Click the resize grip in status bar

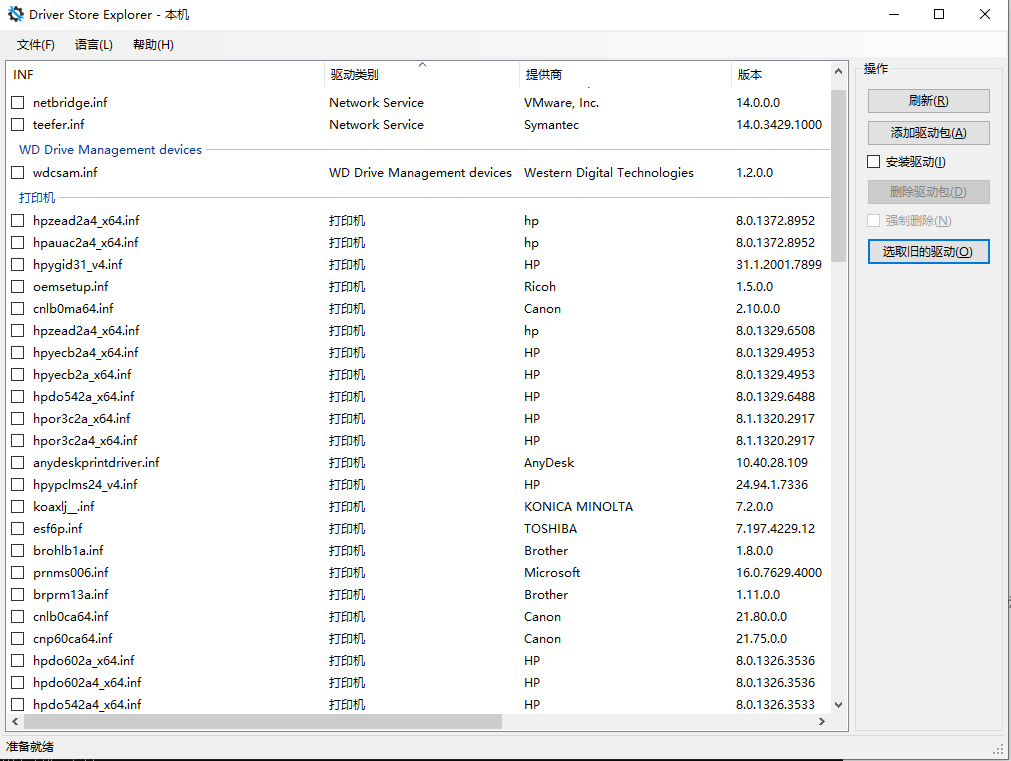click(x=1001, y=751)
